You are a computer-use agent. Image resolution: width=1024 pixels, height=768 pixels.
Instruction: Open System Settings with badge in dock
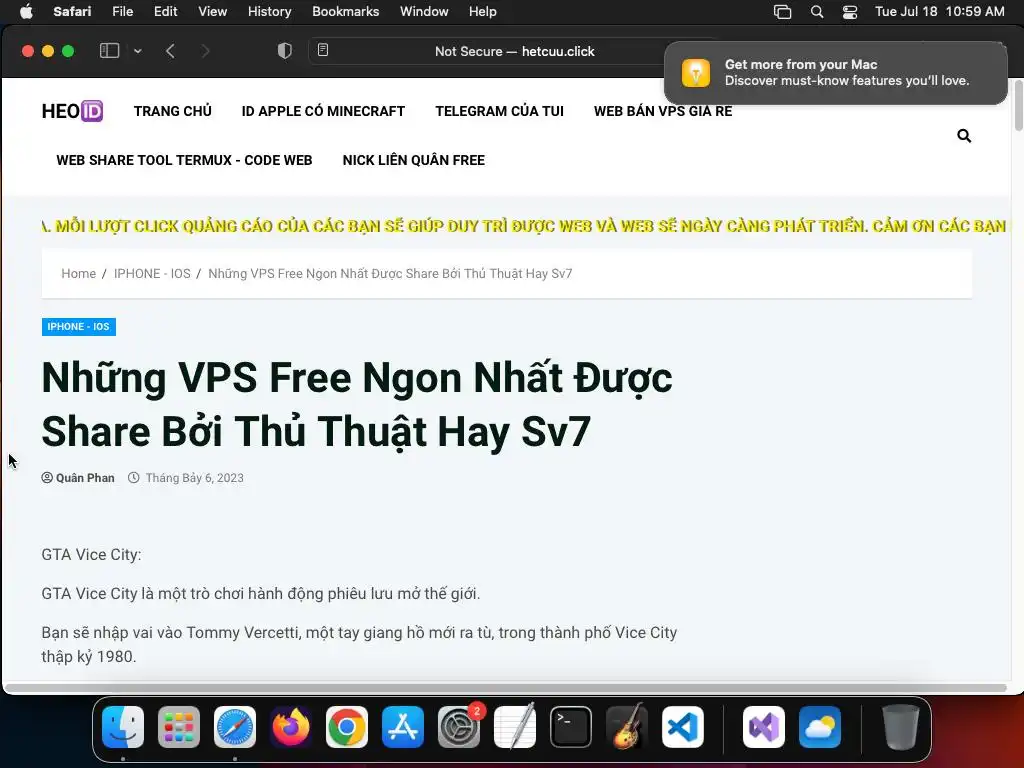pos(459,727)
